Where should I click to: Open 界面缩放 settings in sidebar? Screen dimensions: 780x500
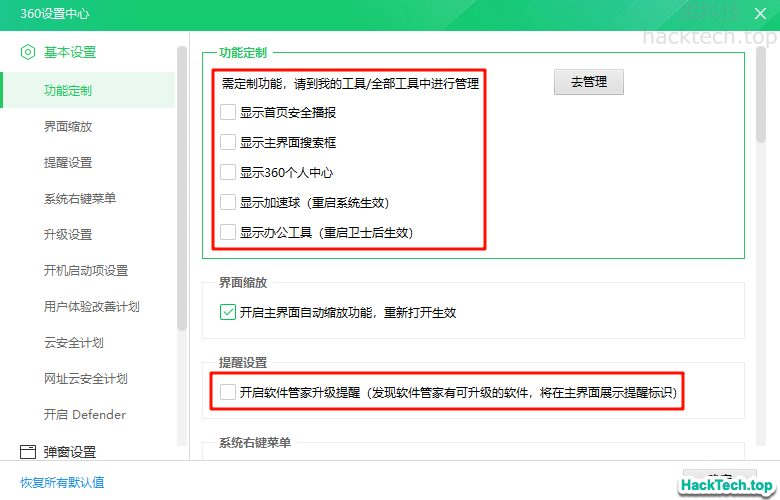coord(68,127)
